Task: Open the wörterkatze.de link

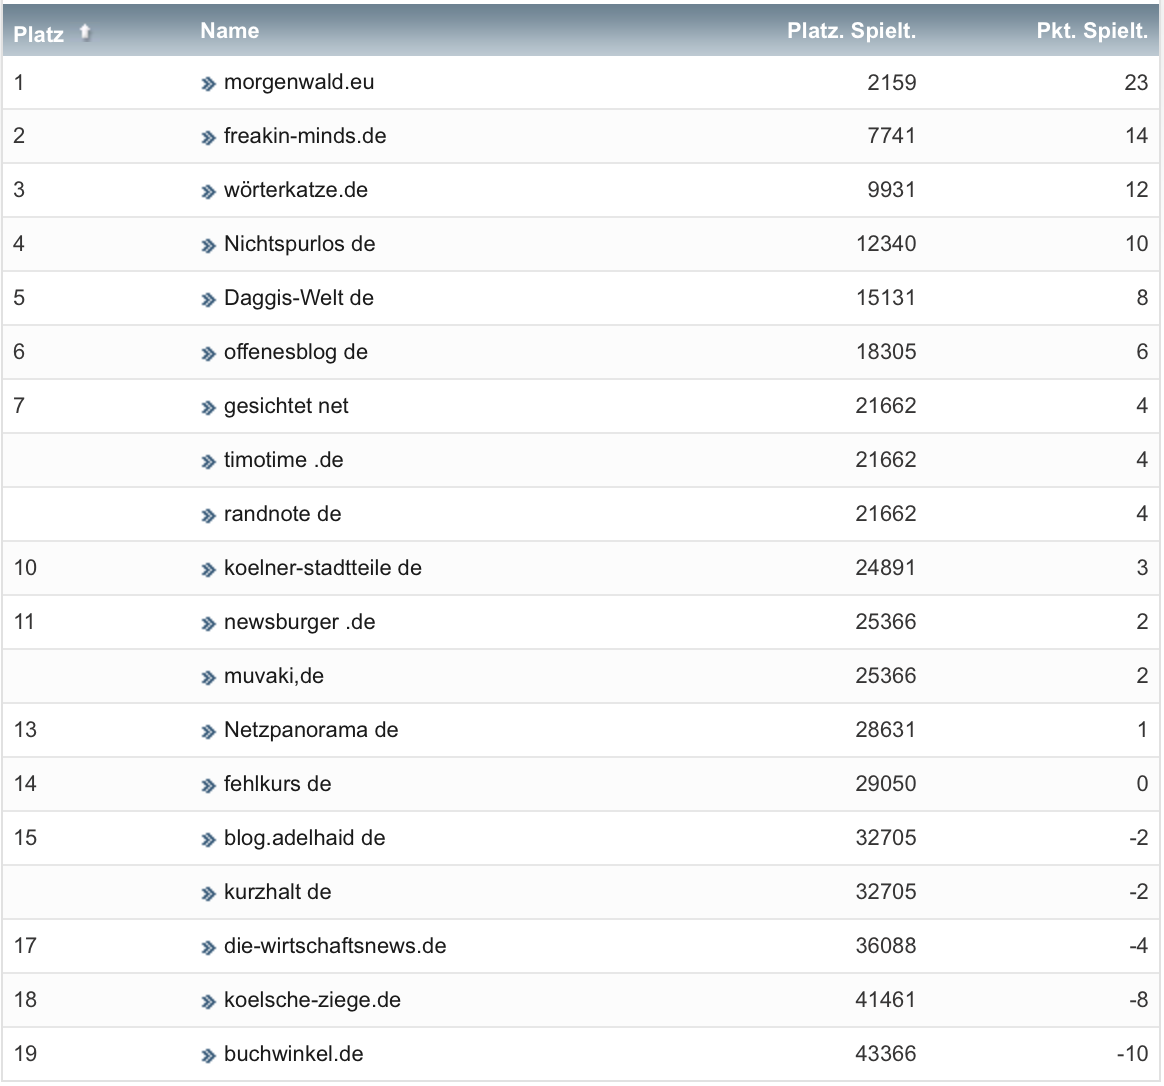Action: click(x=296, y=190)
